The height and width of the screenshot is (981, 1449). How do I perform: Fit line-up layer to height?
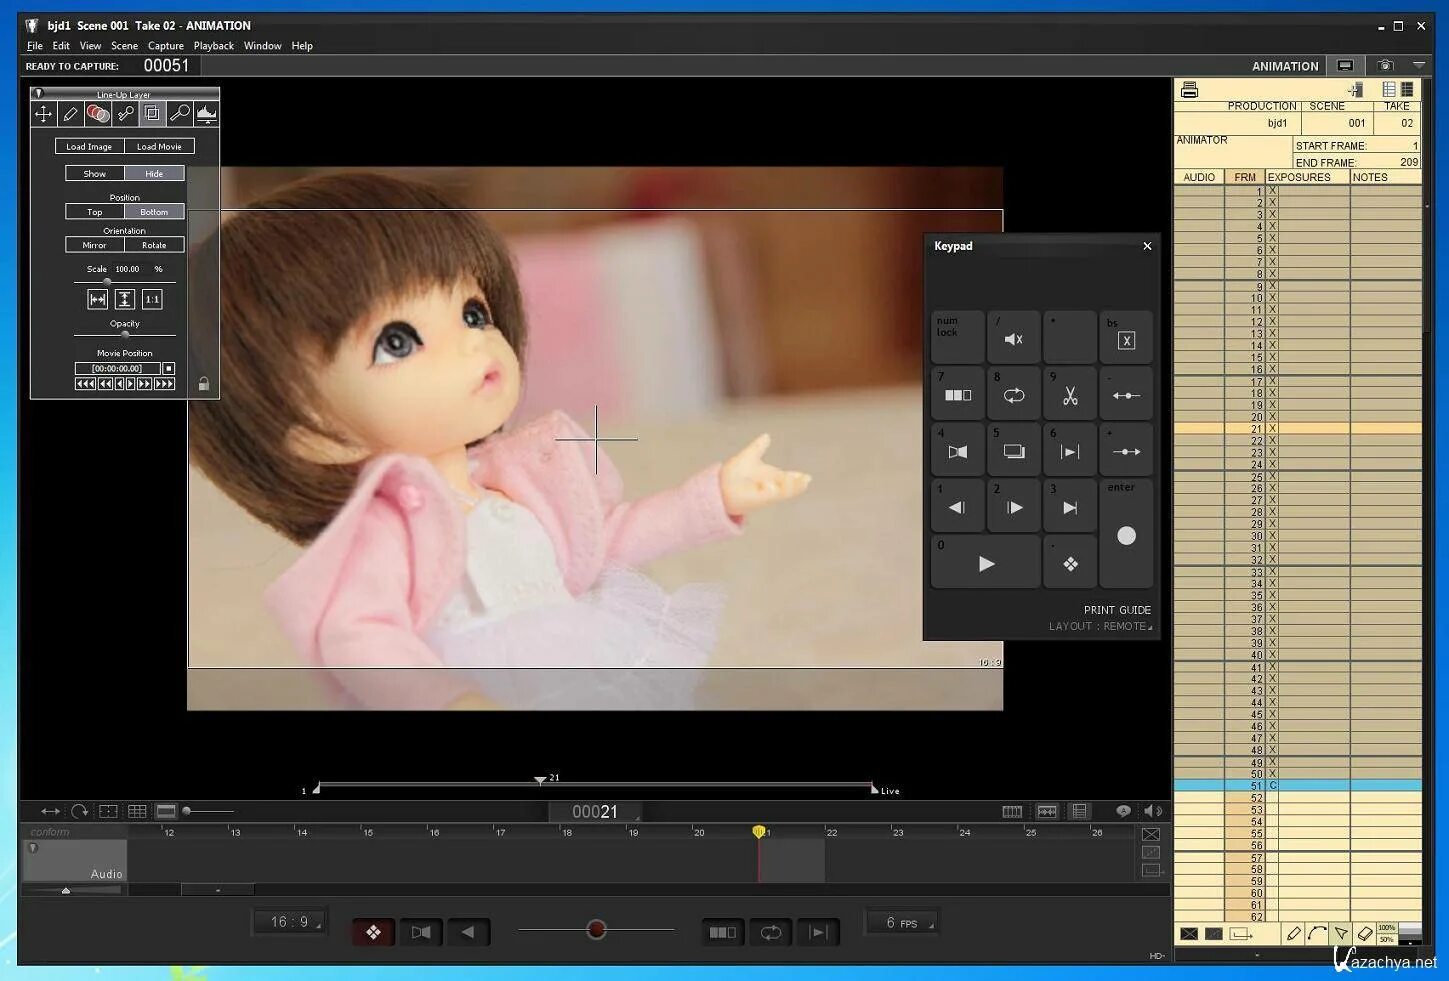[x=125, y=299]
